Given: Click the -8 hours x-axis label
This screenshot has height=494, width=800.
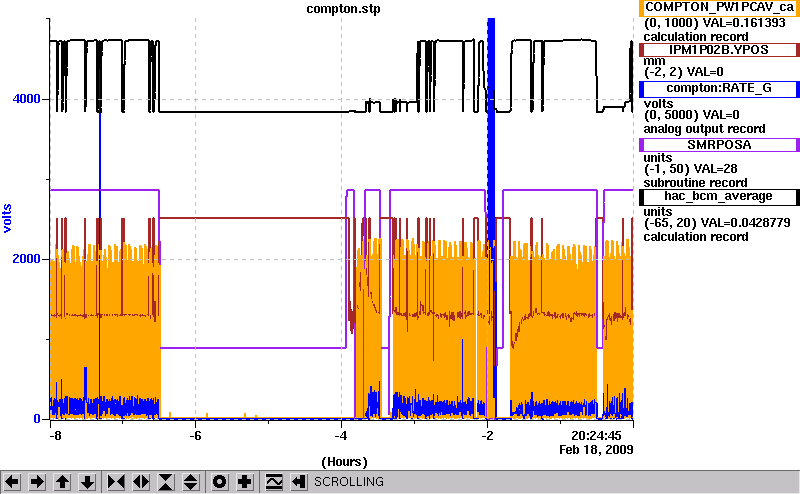Looking at the screenshot, I should [x=55, y=436].
